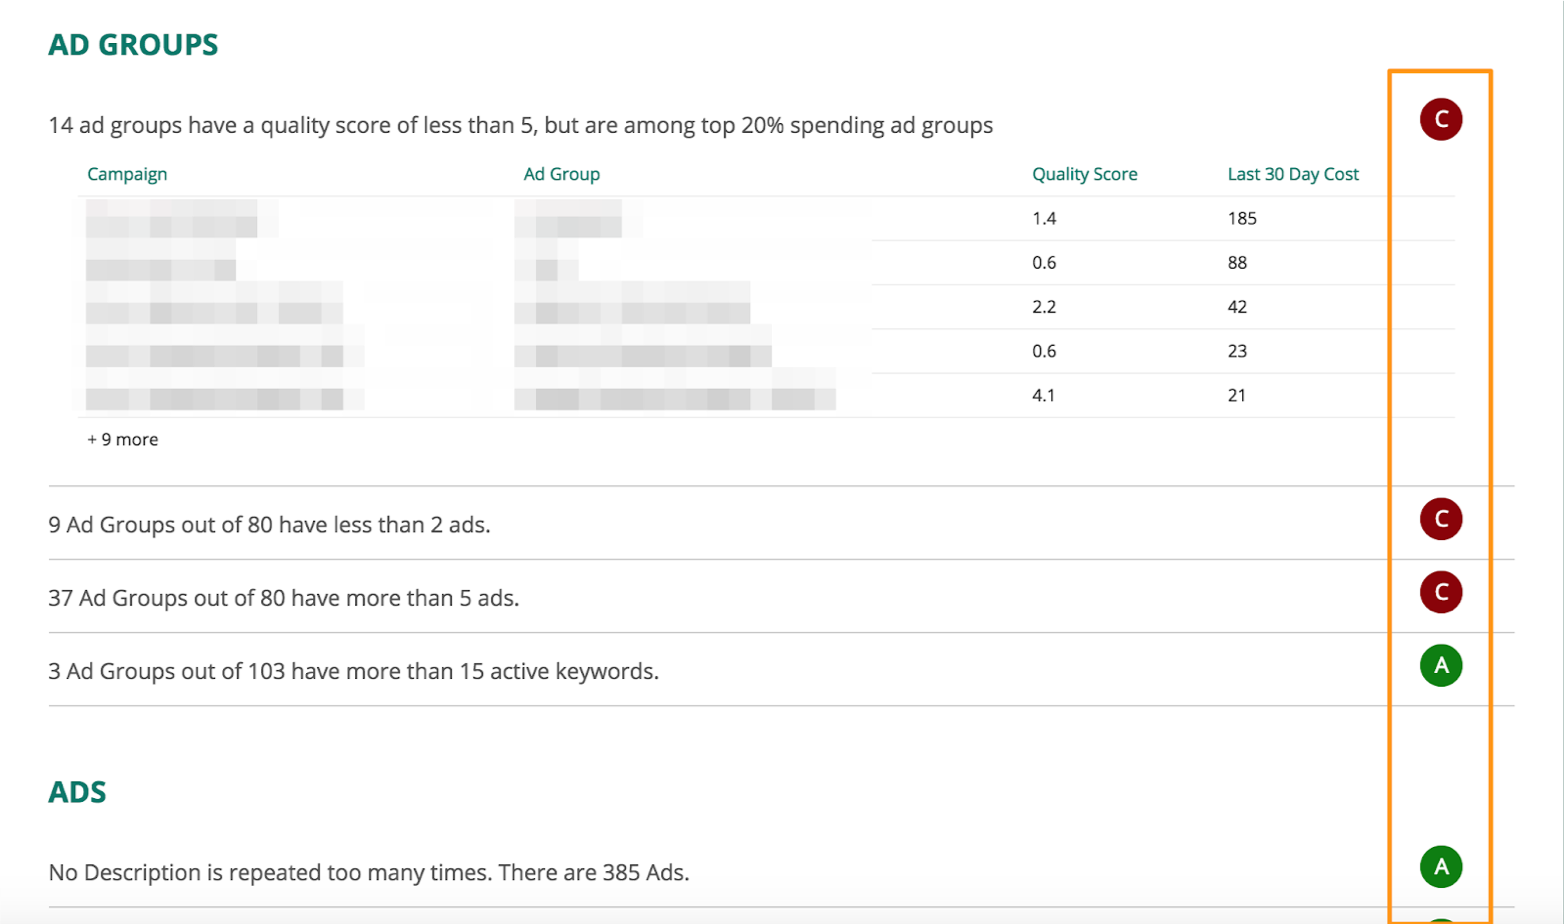Select the row with quality score 4.1

click(766, 395)
